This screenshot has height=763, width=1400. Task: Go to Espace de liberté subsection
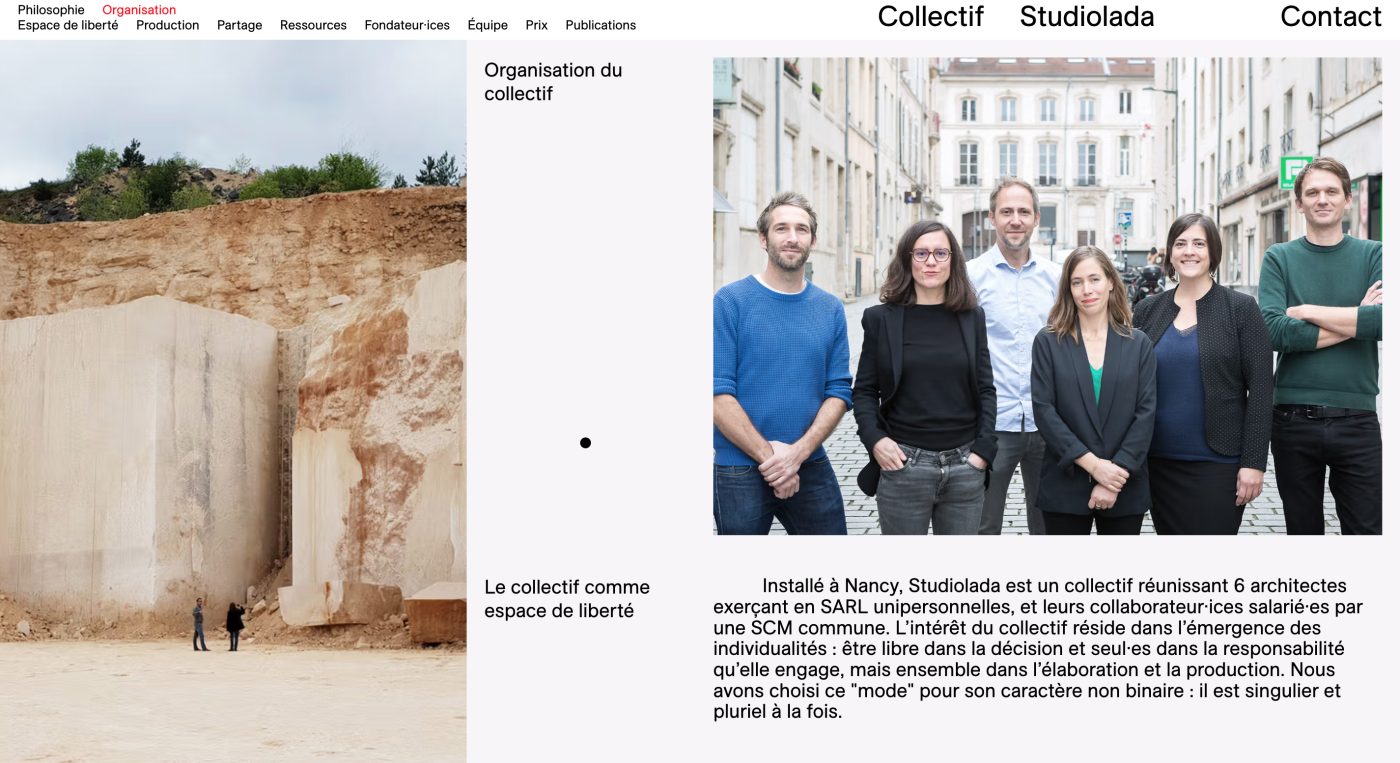tap(68, 25)
